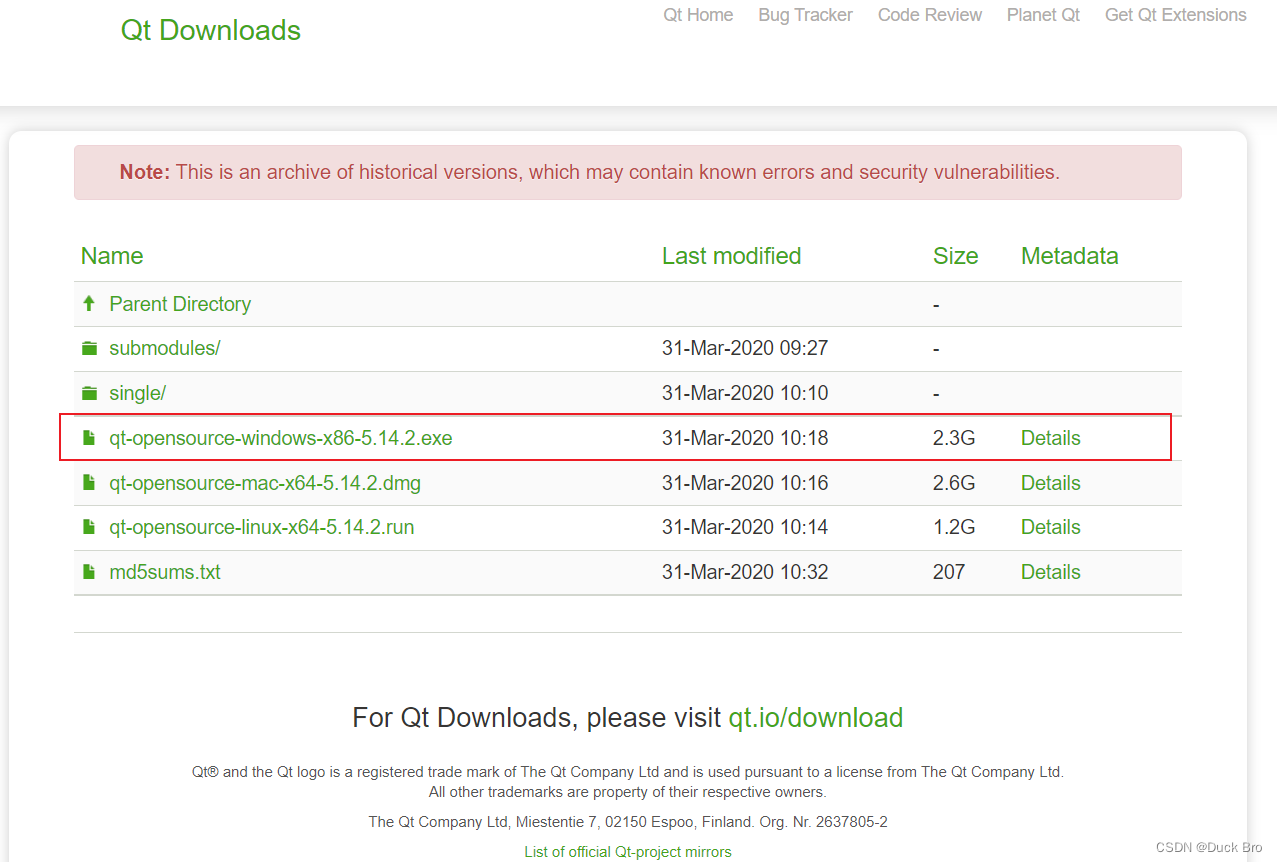This screenshot has width=1277, height=862.
Task: Follow the qt.io/download link
Action: tap(816, 718)
